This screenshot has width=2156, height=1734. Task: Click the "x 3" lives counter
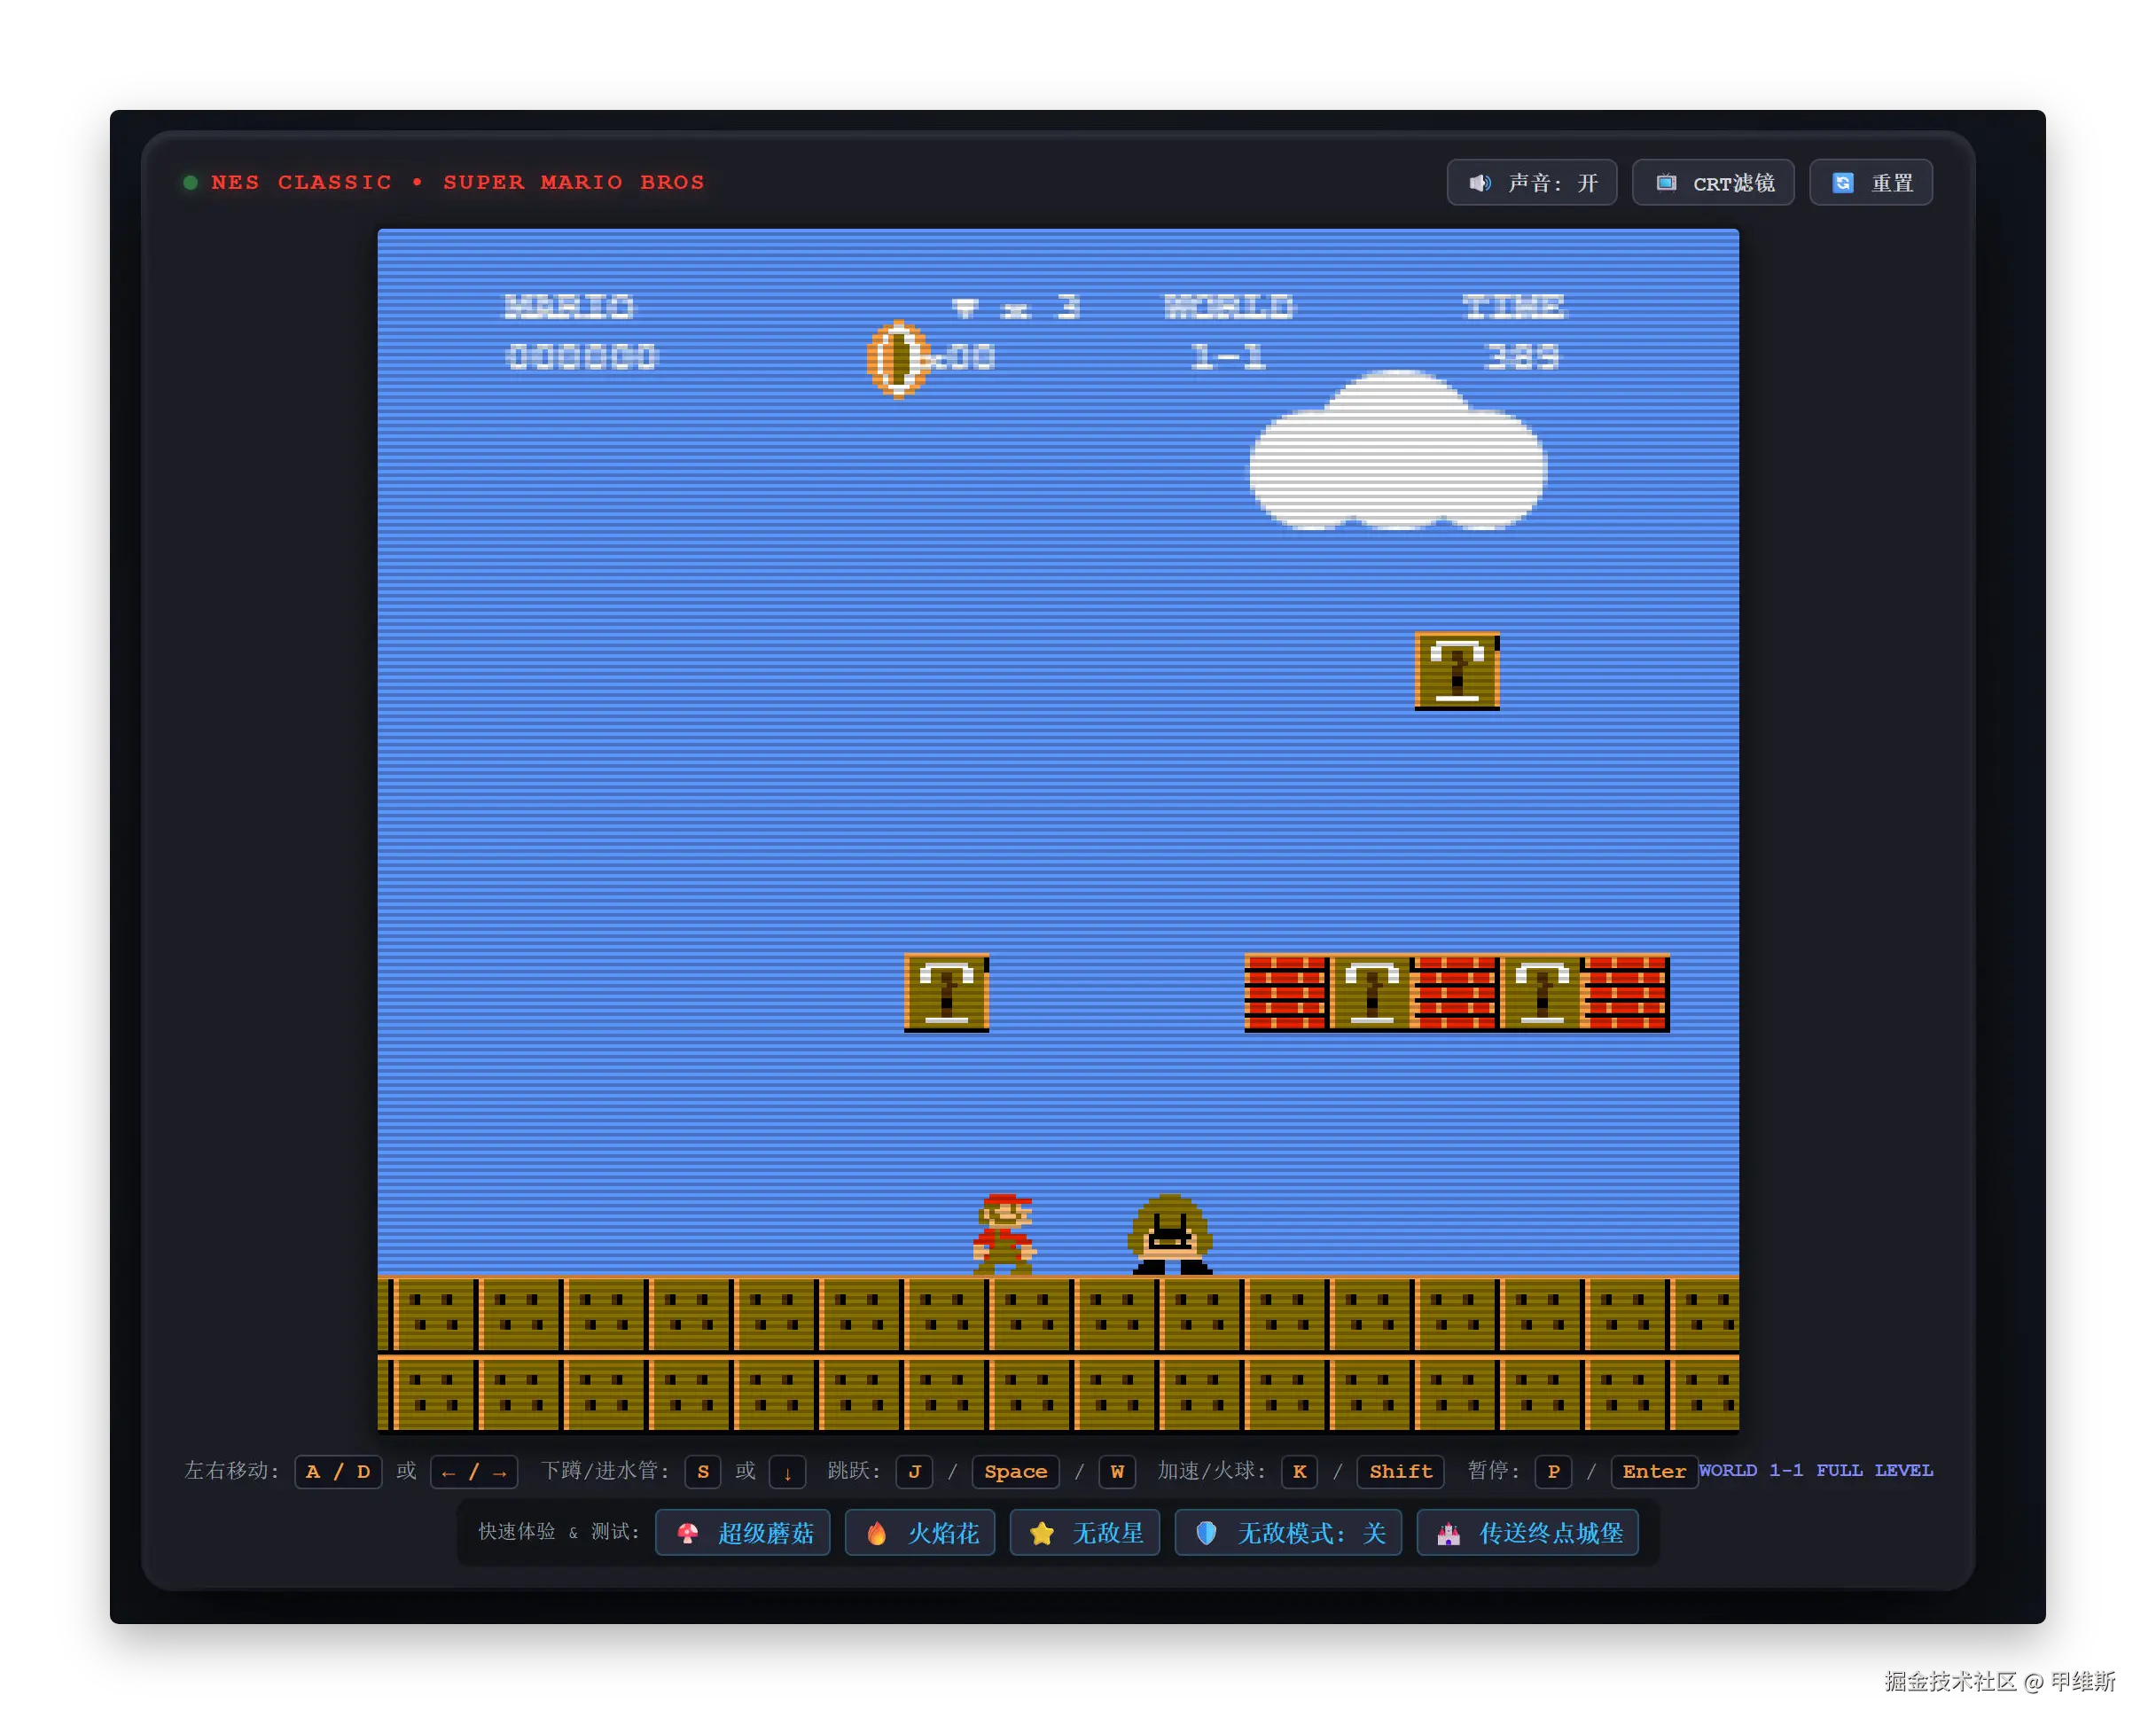click(1015, 306)
